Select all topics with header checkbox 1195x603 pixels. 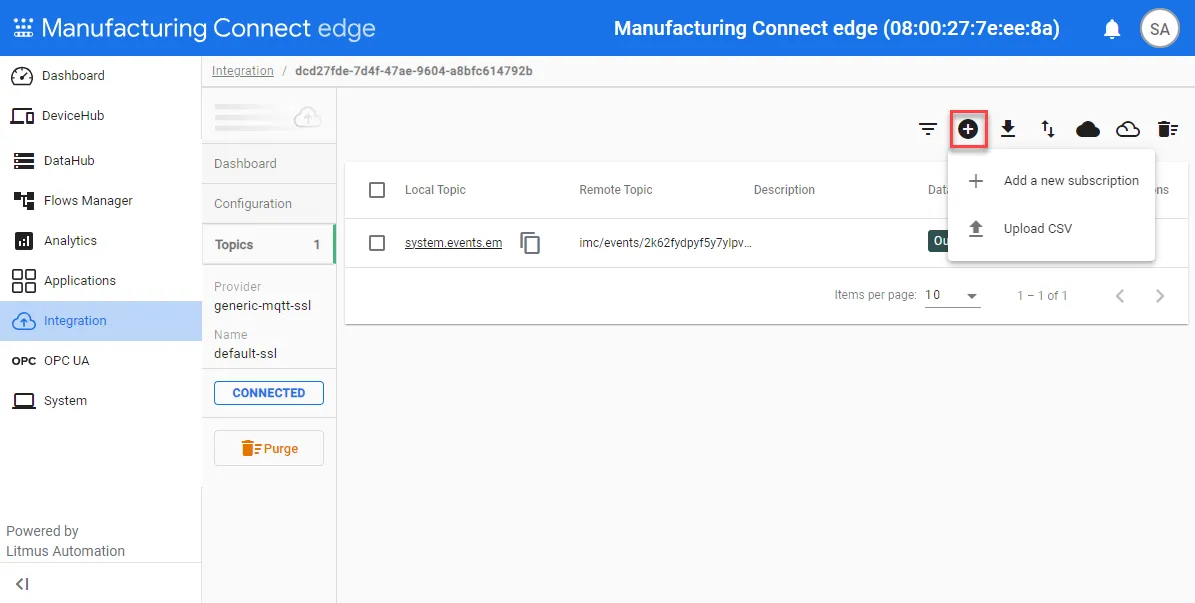click(376, 190)
